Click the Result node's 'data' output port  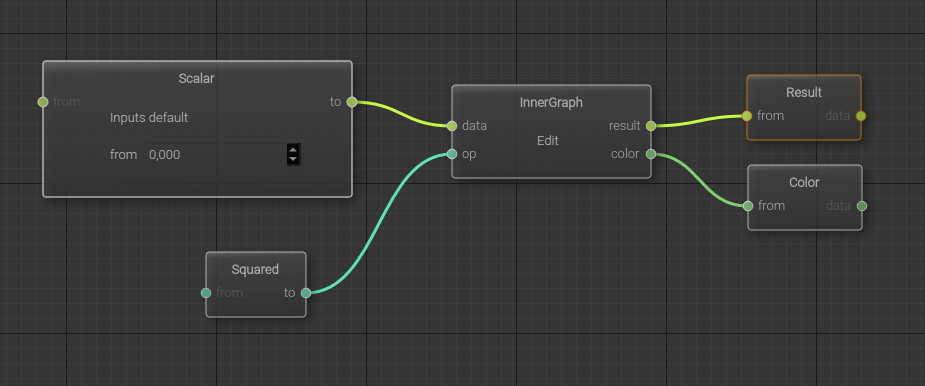(x=861, y=116)
